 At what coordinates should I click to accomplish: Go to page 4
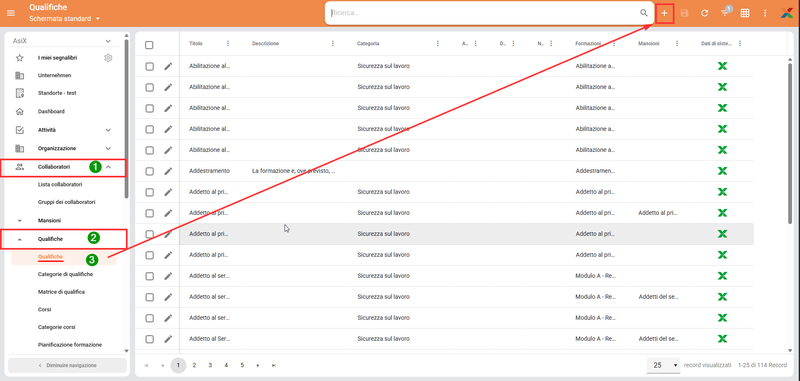226,365
